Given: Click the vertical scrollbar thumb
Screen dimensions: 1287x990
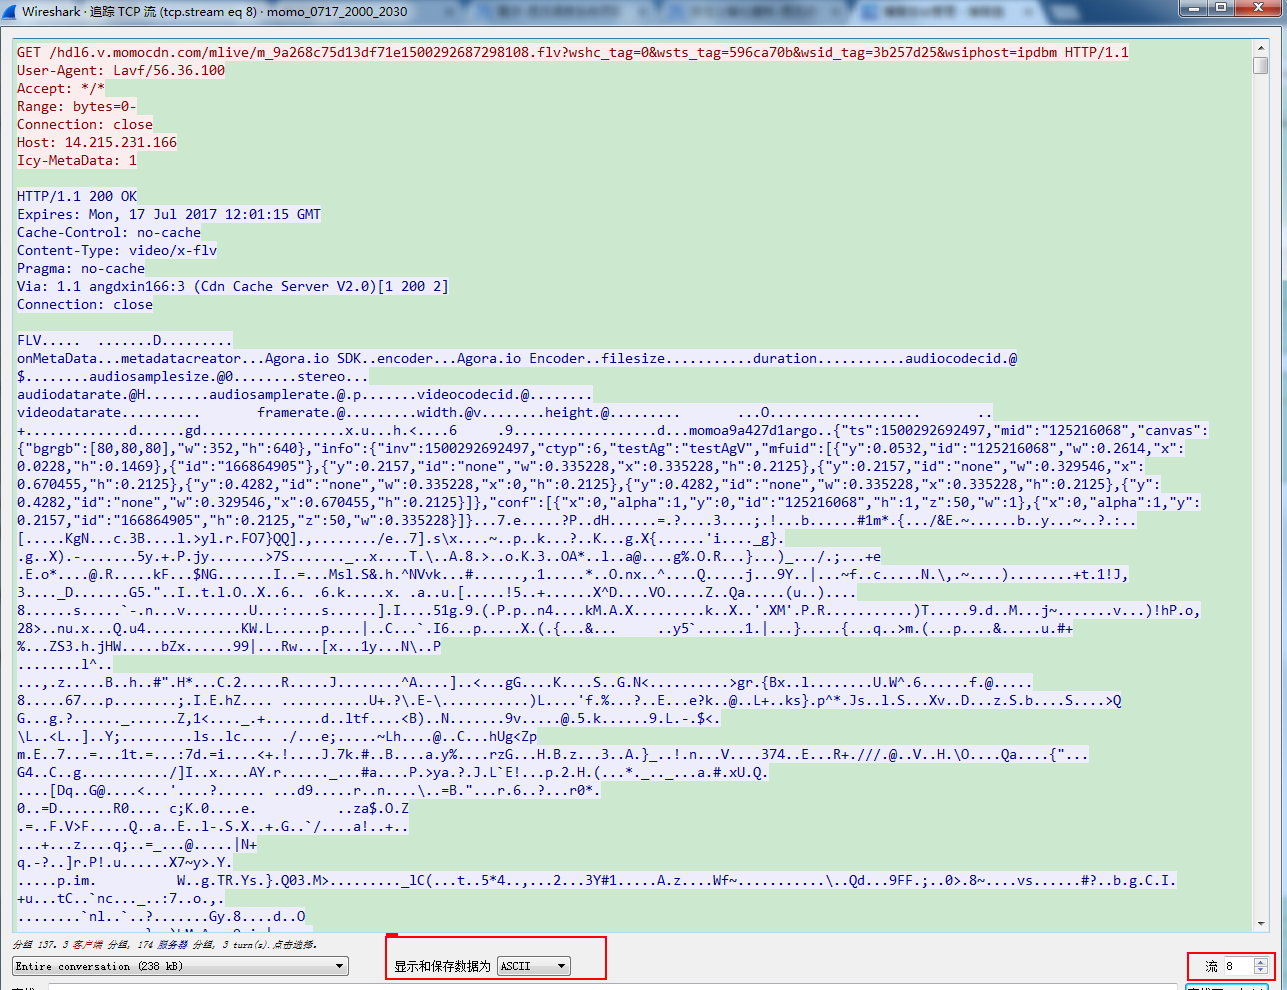Looking at the screenshot, I should coord(1261,66).
